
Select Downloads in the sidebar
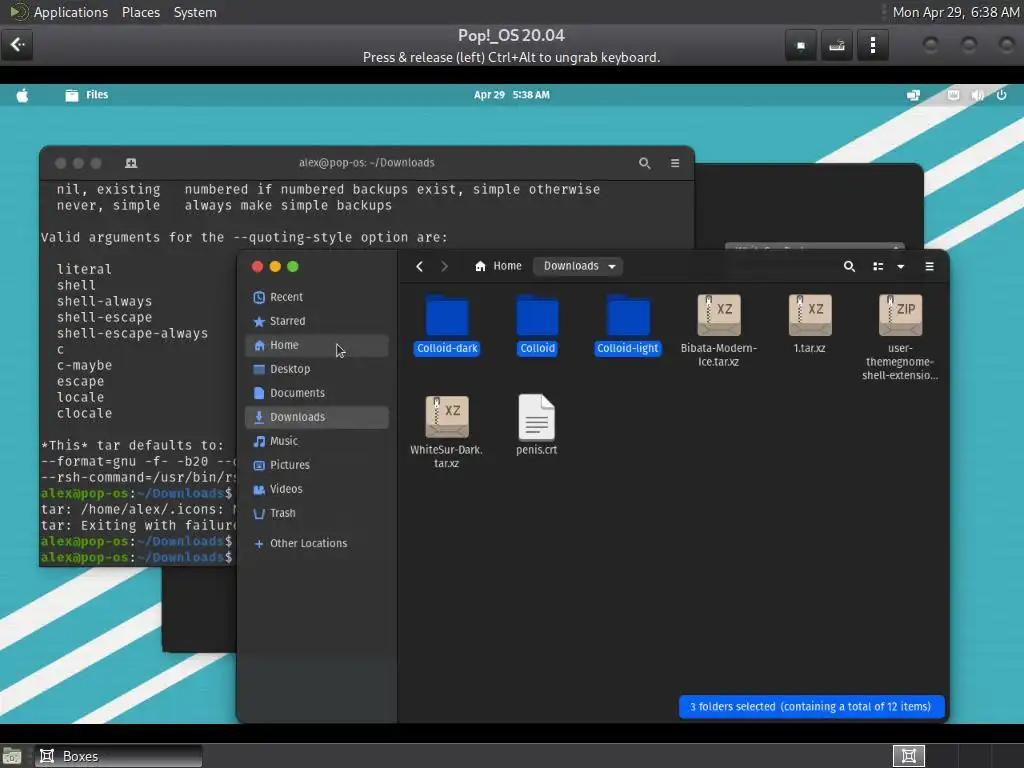point(317,417)
